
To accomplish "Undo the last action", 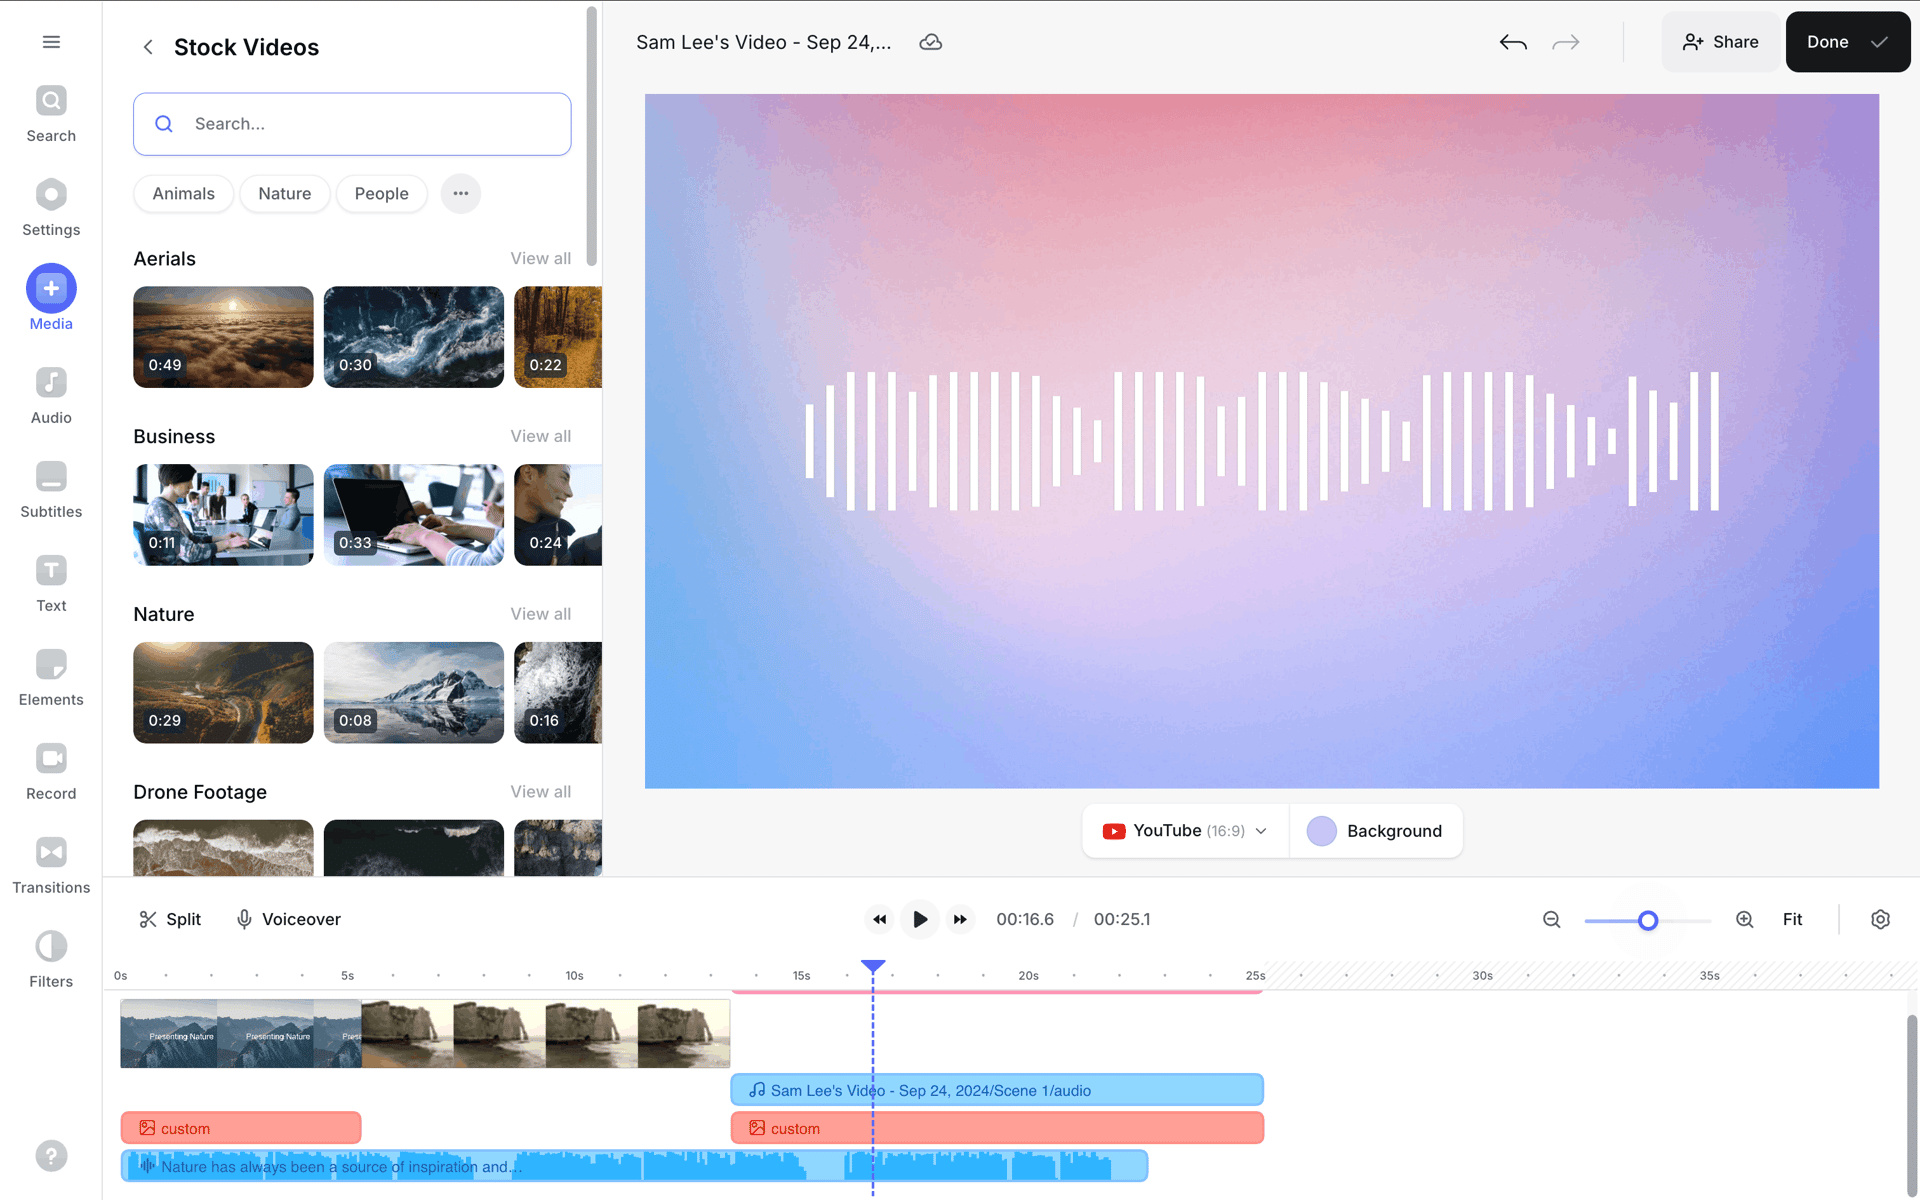I will click(1513, 42).
